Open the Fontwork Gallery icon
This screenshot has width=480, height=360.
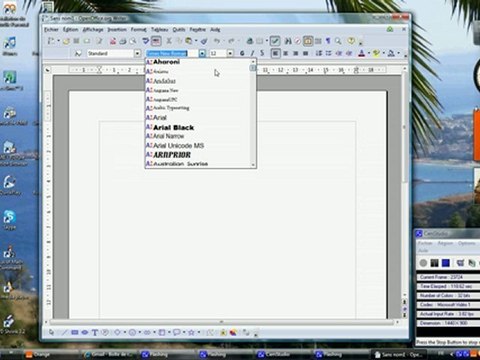click(223, 332)
